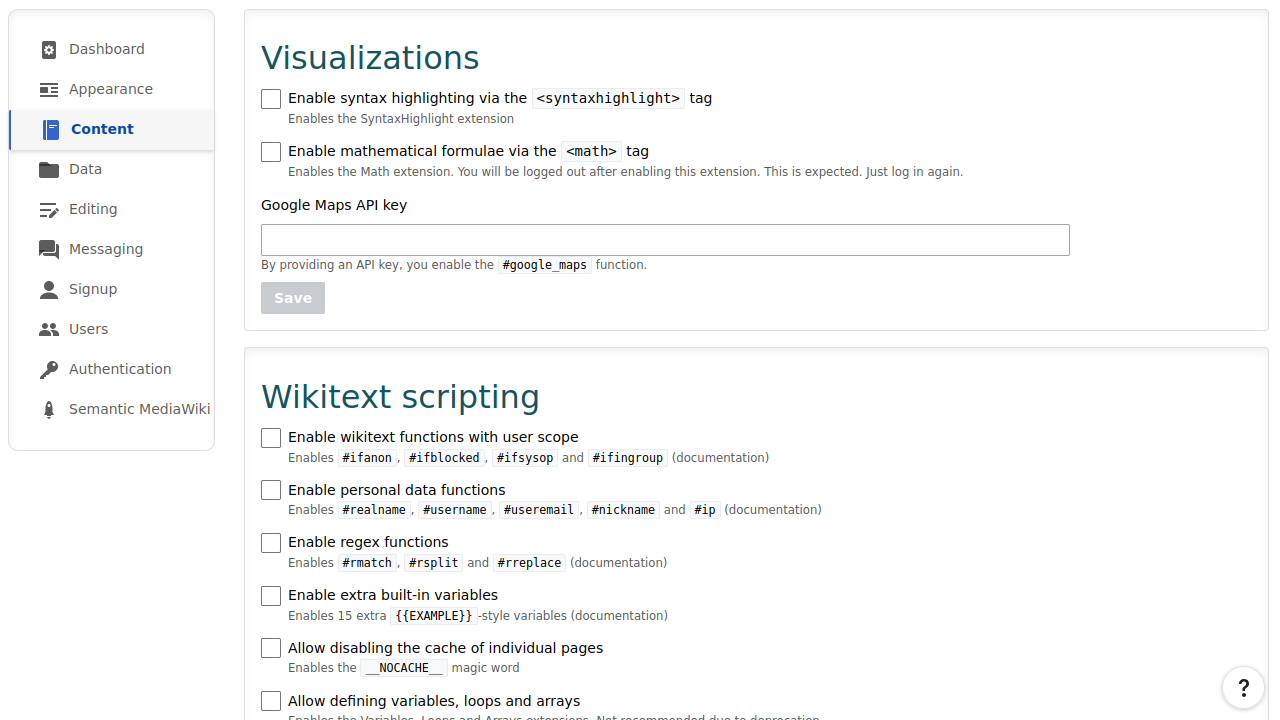The image size is (1280, 720).
Task: Click the Google Maps API key field
Action: tap(664, 240)
